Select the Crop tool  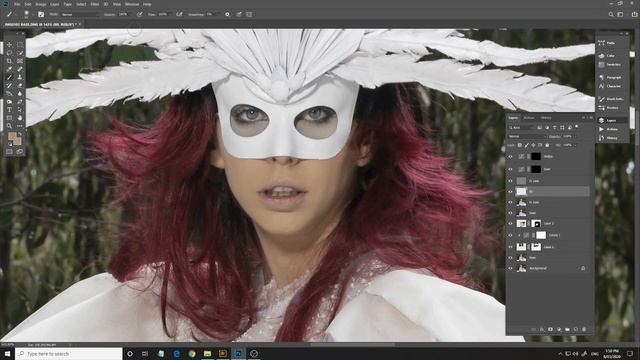point(9,61)
